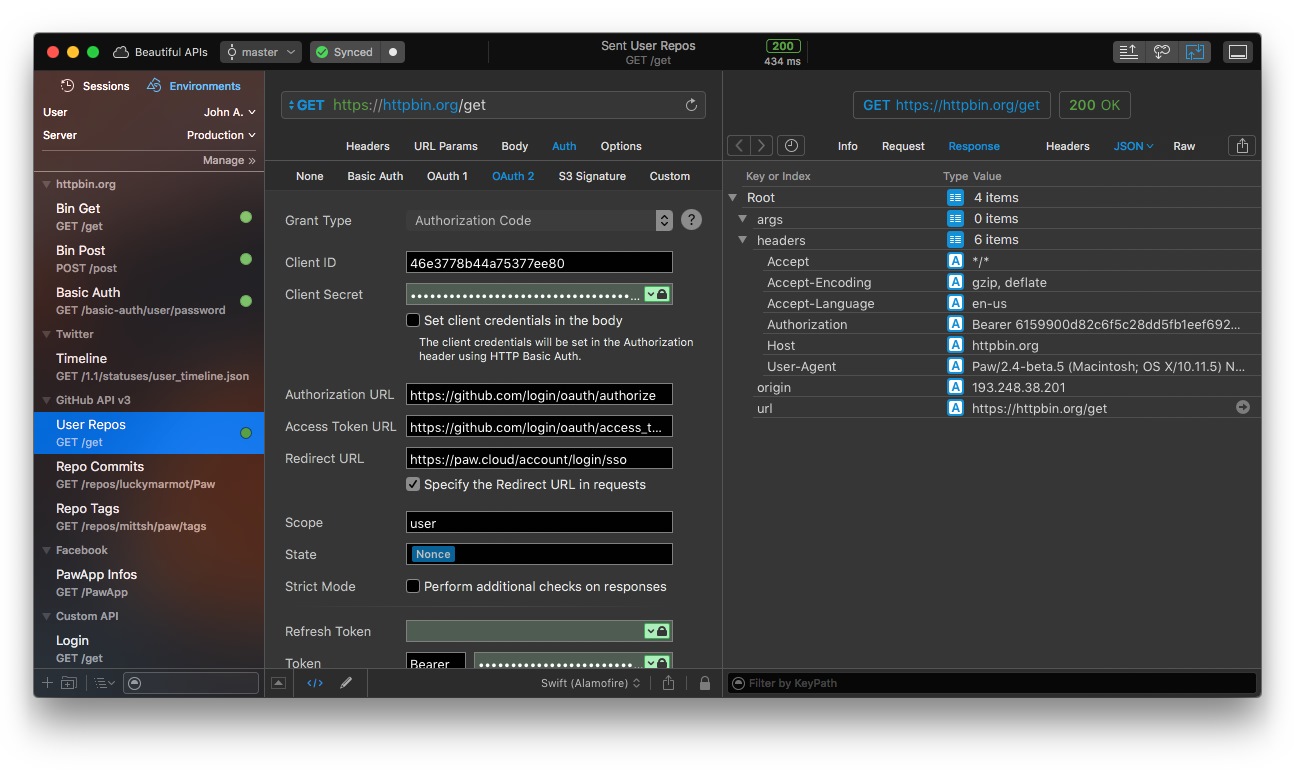The height and width of the screenshot is (778, 1294).
Task: Uncheck Specify the Redirect URL in requests
Action: click(412, 484)
